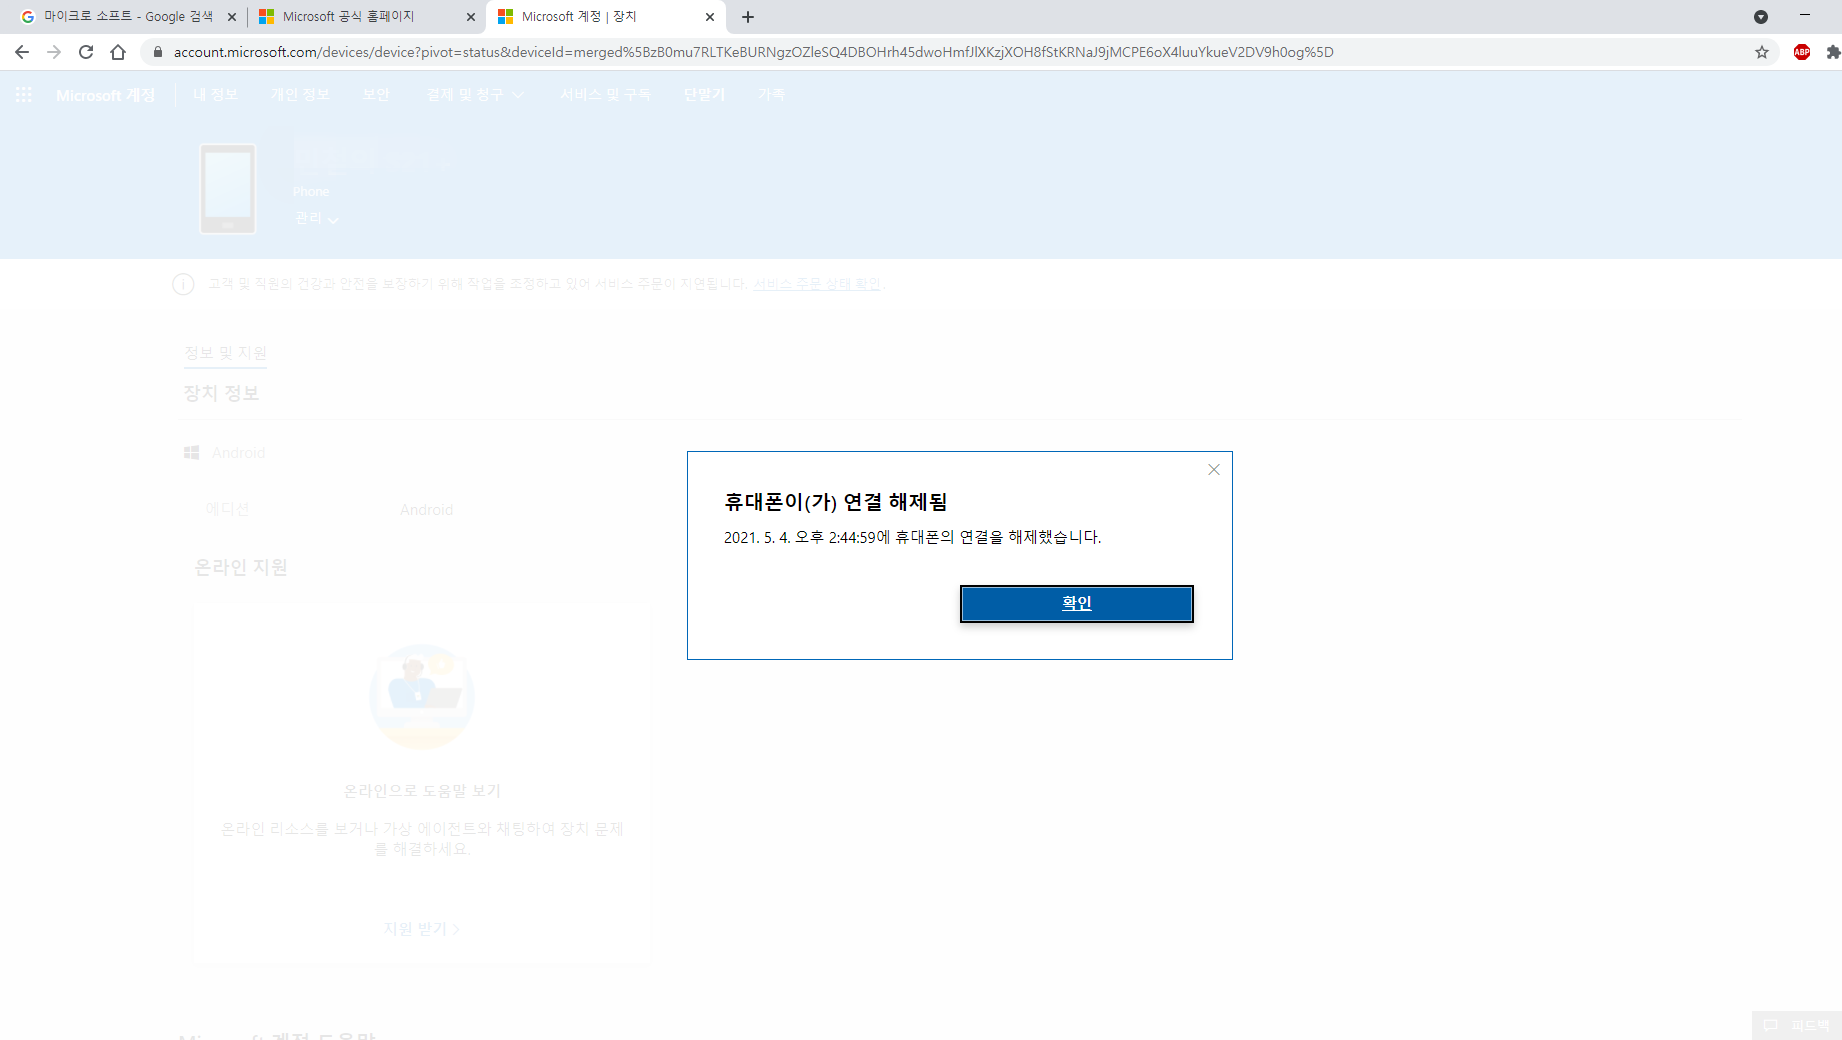Screen dimensions: 1842x1040
Task: Close the Microsoft 계정 장치 tab
Action: pos(710,17)
